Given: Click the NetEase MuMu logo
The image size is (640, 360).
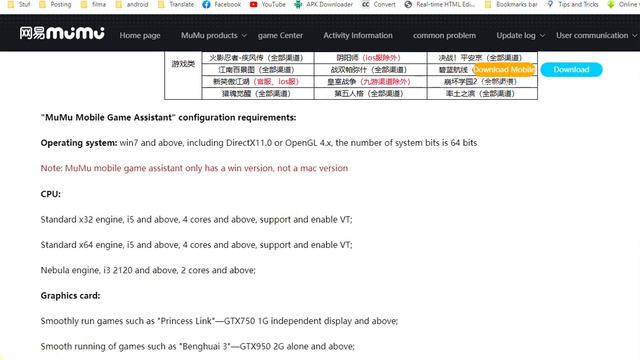Looking at the screenshot, I should pos(62,33).
